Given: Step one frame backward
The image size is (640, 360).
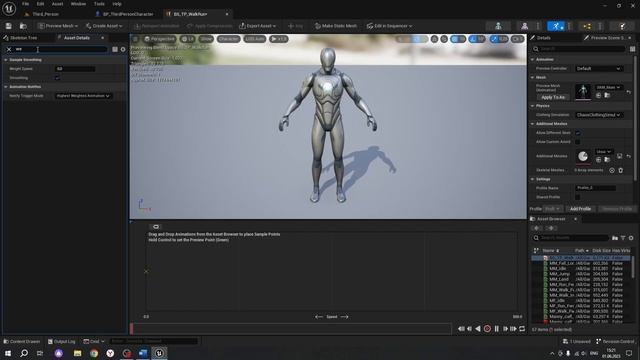Looking at the screenshot, I should click(x=469, y=329).
